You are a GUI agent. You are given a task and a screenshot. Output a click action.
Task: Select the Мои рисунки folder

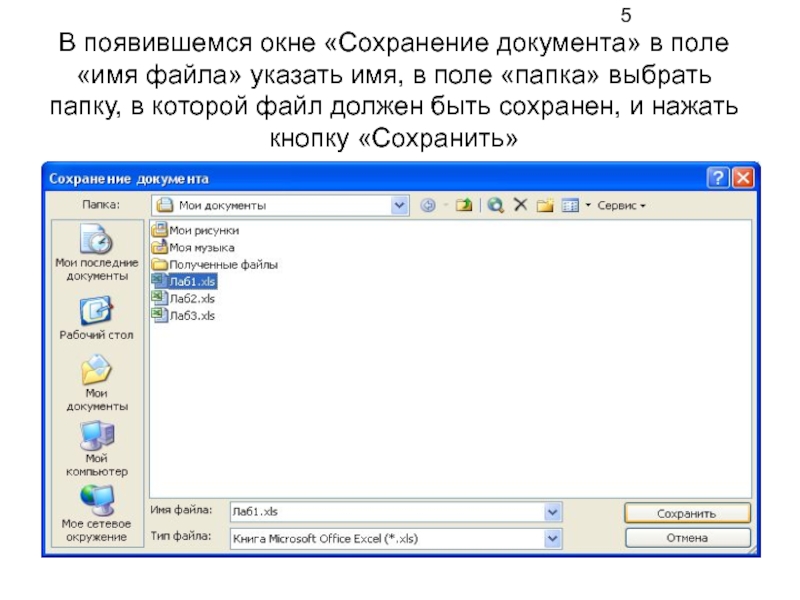click(x=196, y=230)
